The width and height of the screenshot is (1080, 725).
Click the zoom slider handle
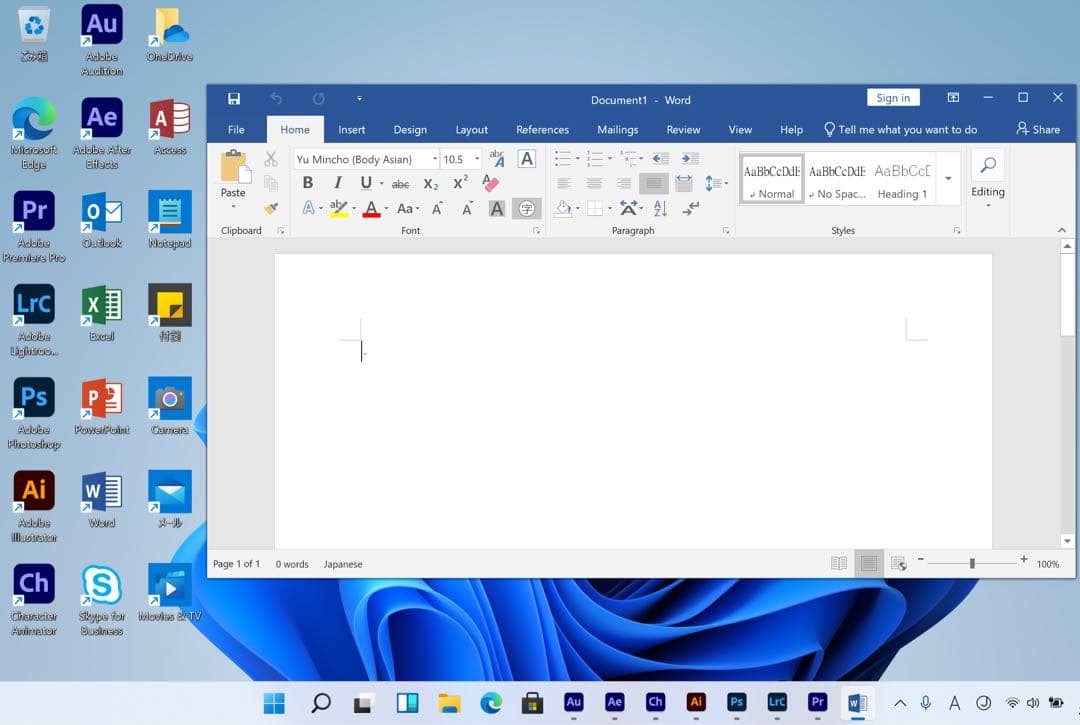pos(972,564)
